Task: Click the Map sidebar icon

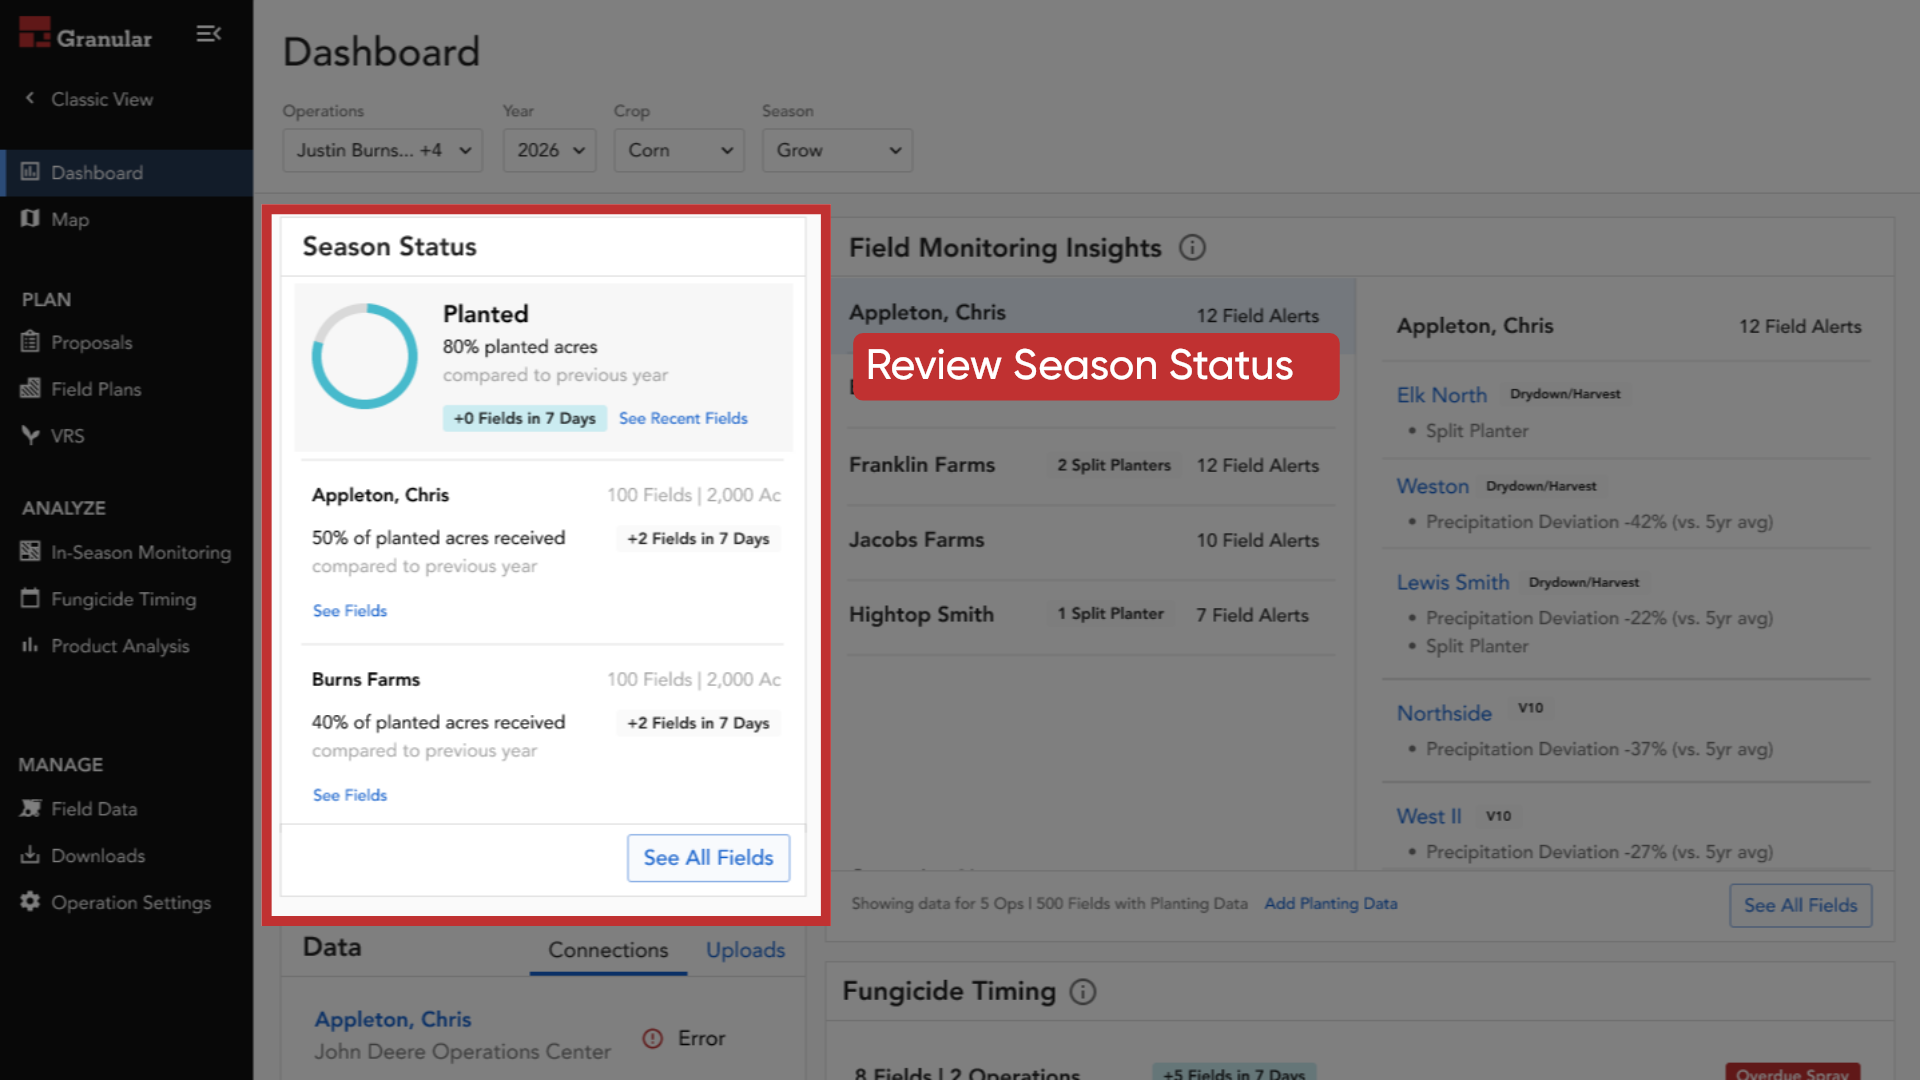Action: 30,218
